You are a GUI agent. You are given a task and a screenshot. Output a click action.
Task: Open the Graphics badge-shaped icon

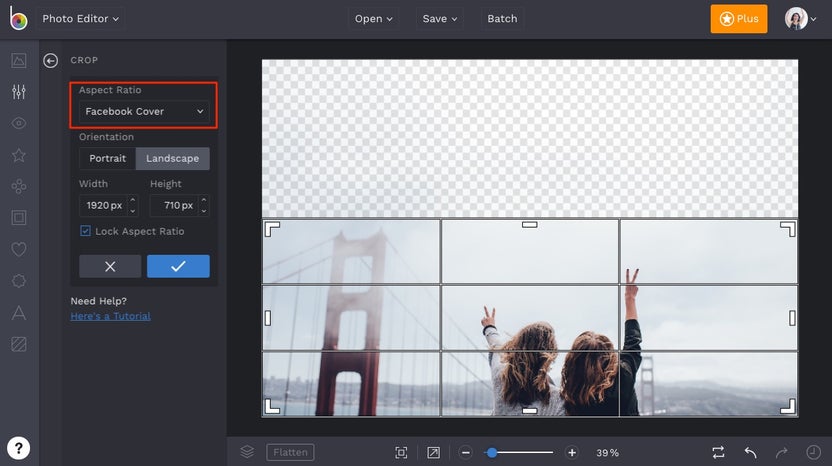[19, 281]
